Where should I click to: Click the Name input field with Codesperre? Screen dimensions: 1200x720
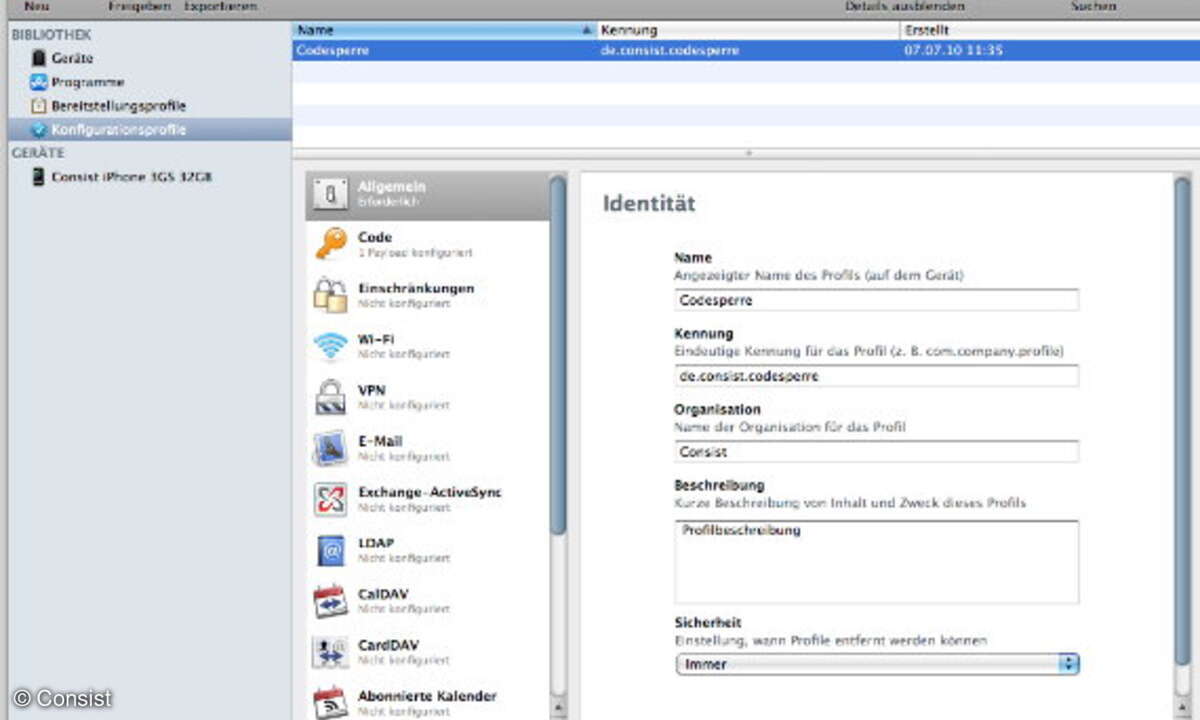877,300
